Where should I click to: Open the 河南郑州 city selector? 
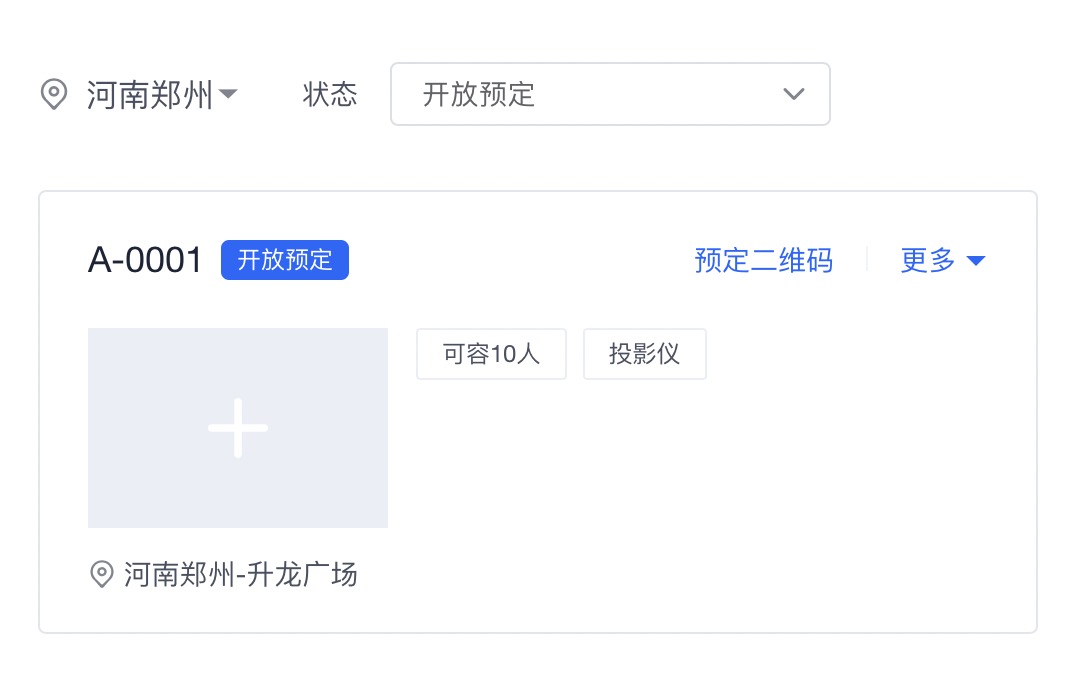[150, 95]
